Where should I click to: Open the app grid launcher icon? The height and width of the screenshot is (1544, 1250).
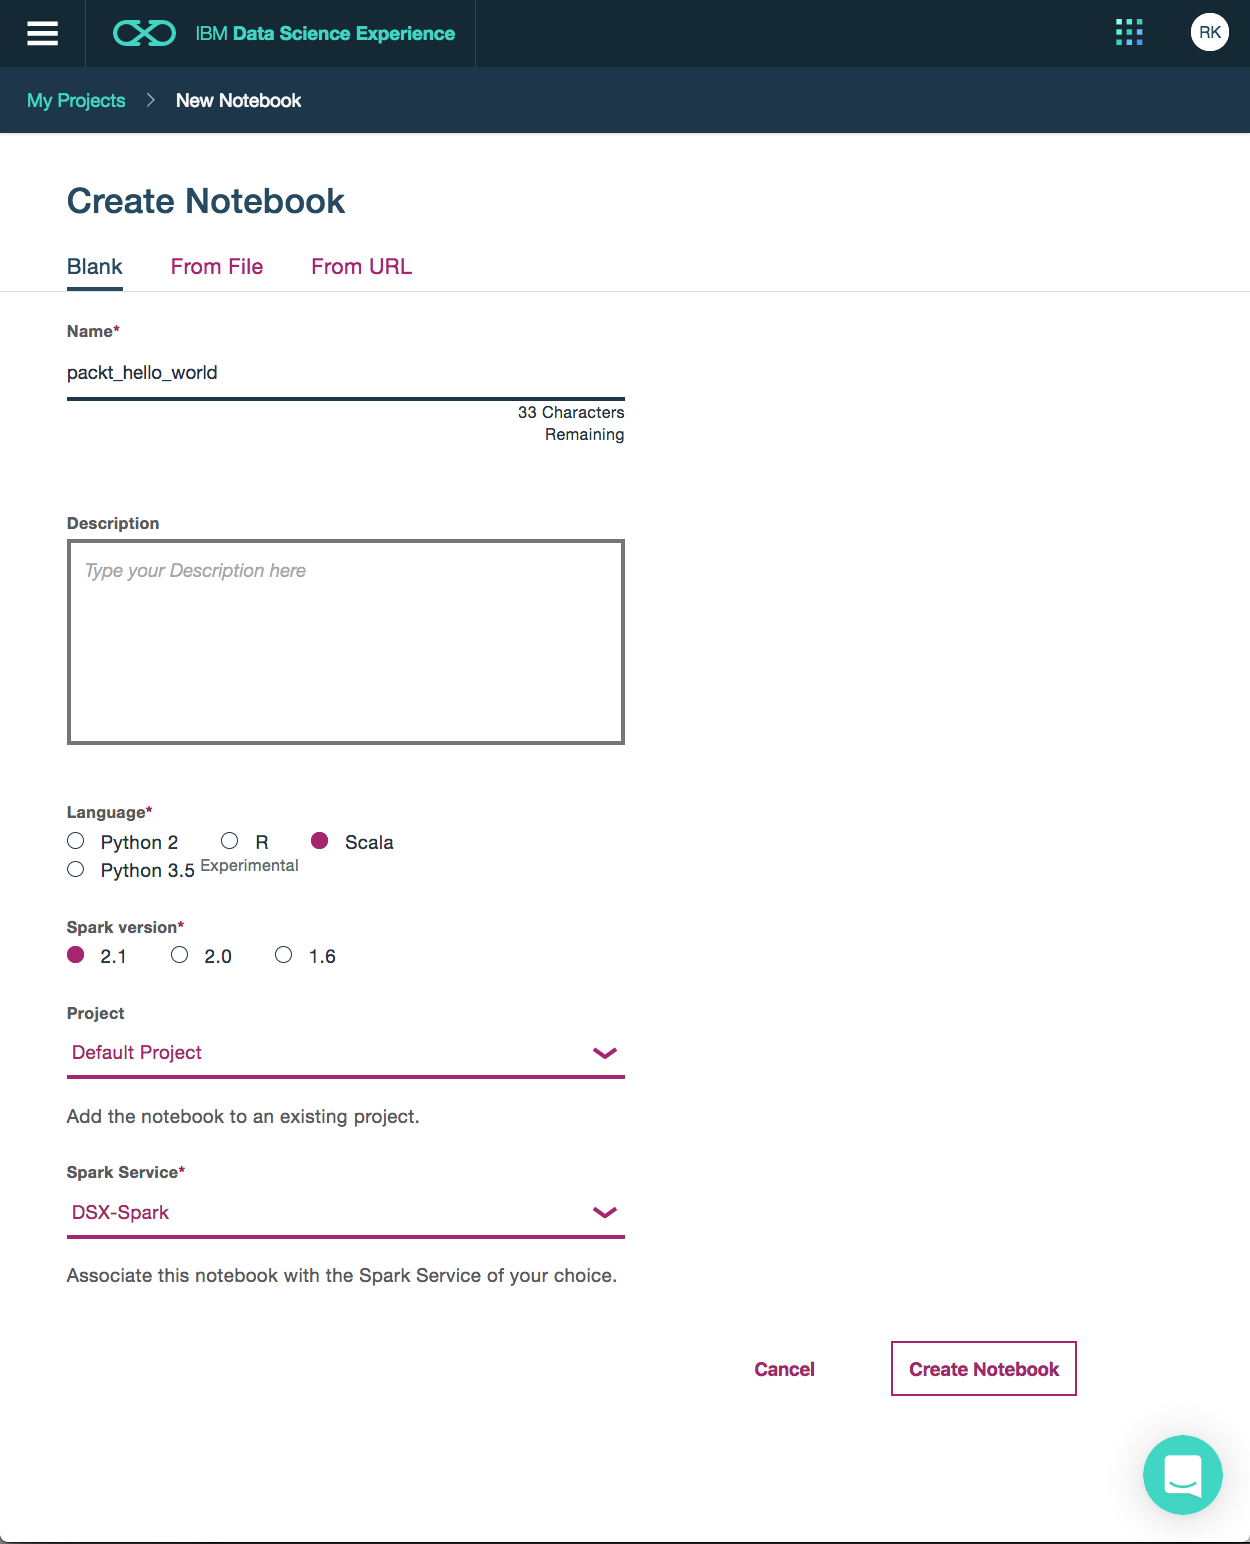[x=1129, y=32]
